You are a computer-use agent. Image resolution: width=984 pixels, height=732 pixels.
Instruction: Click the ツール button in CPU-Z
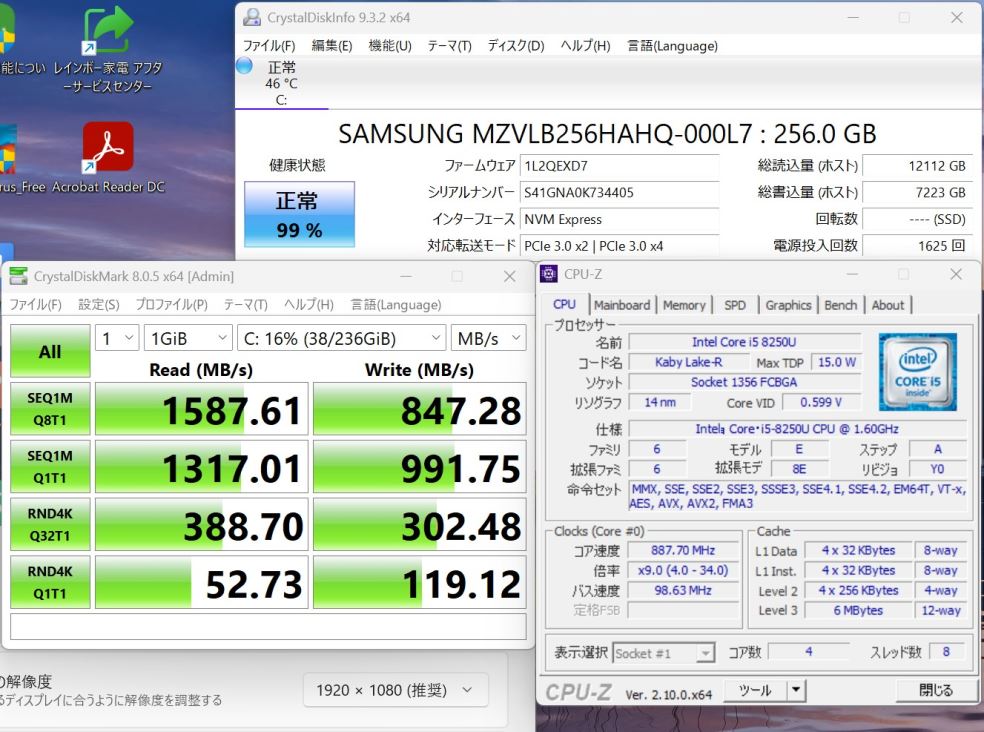pyautogui.click(x=755, y=690)
